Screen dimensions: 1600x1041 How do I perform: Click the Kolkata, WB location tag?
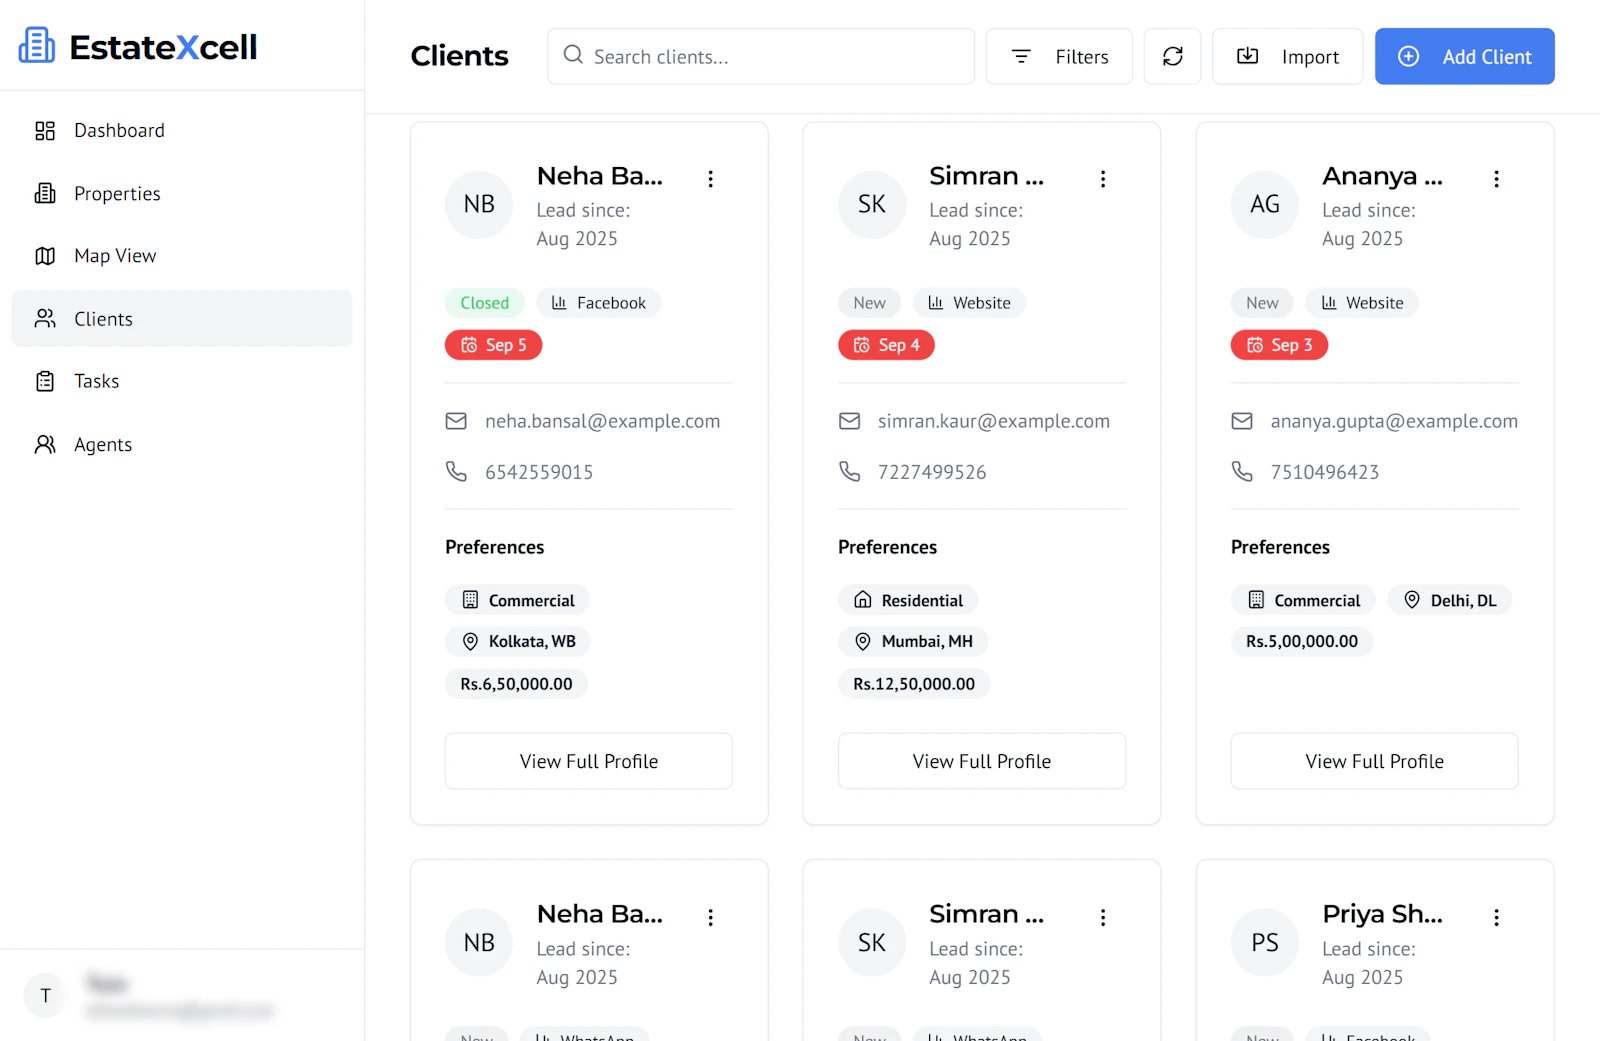pyautogui.click(x=518, y=641)
